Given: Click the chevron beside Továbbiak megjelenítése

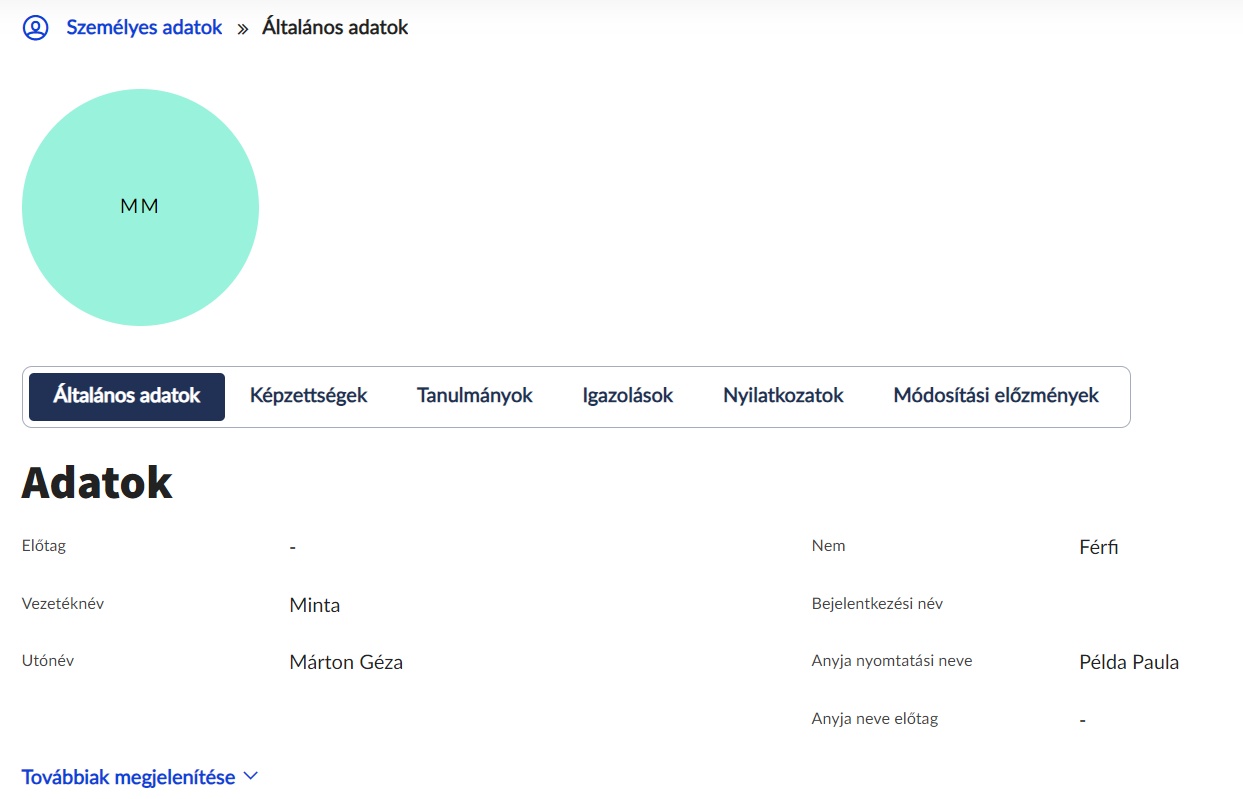Looking at the screenshot, I should 251,776.
